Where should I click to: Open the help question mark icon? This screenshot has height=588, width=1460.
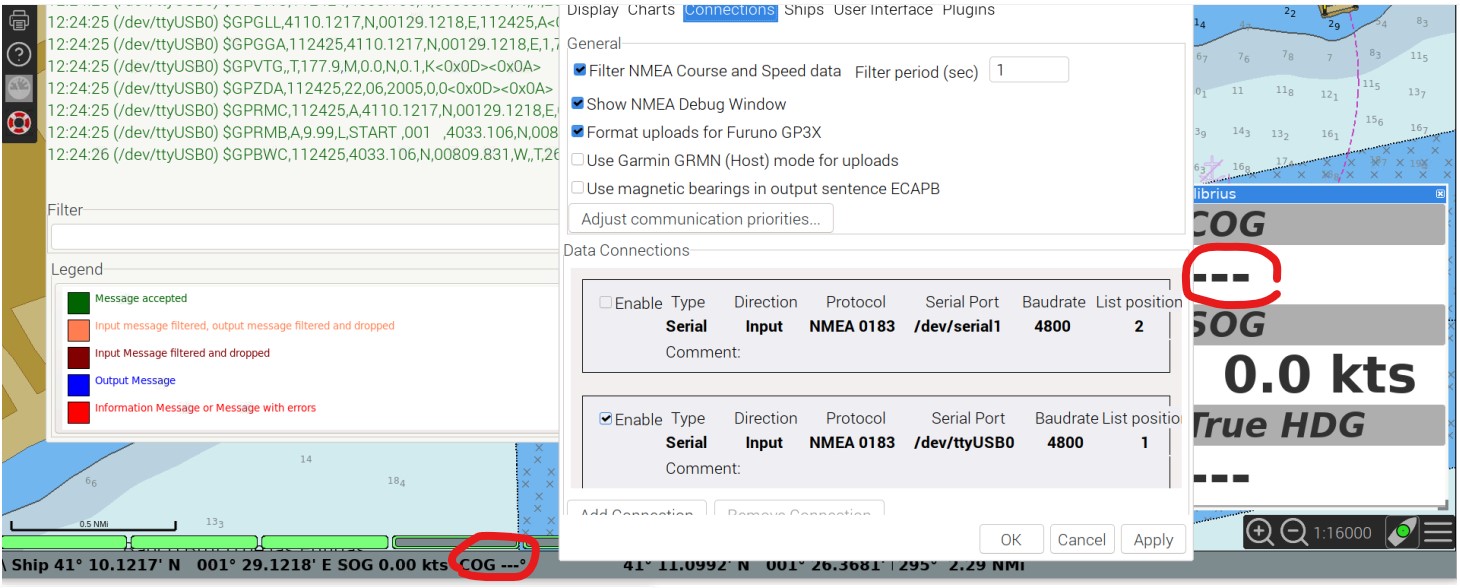coord(18,54)
